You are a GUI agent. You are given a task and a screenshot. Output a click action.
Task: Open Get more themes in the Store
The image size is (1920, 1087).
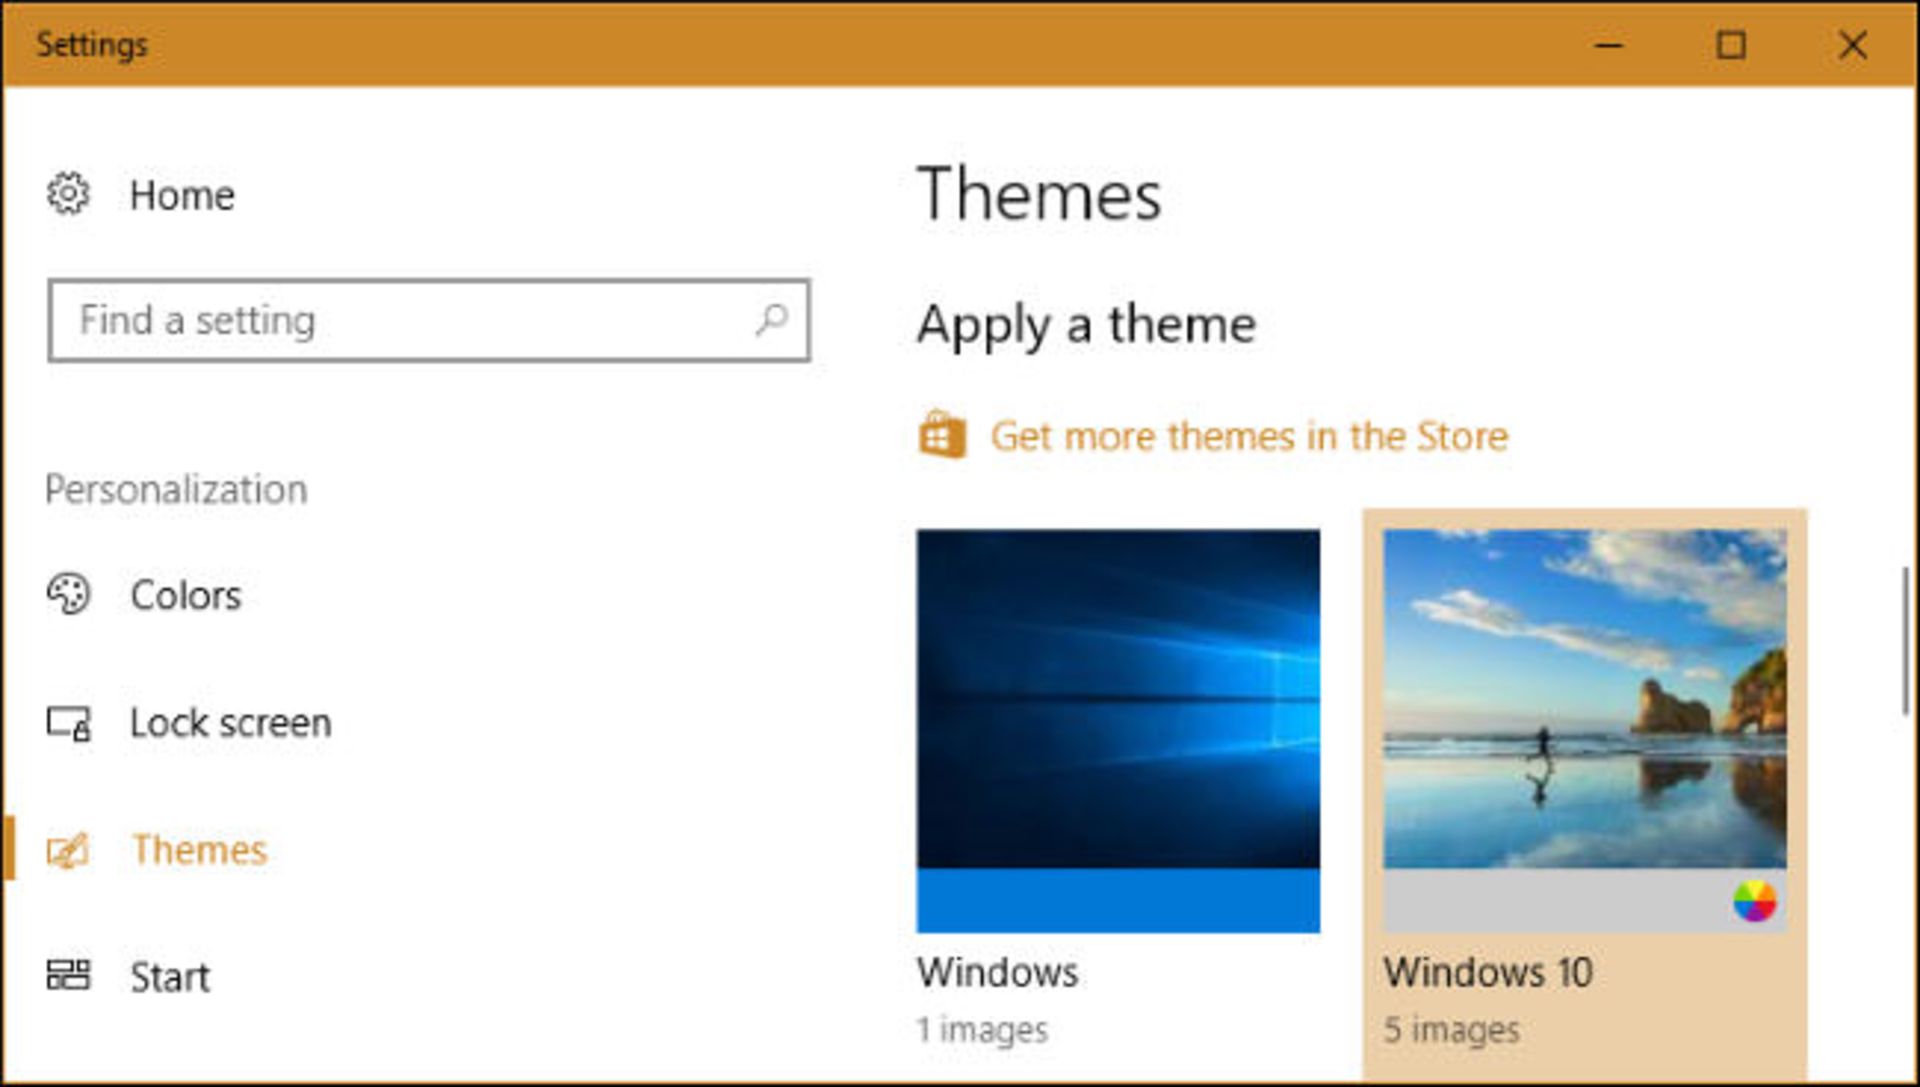[1248, 436]
